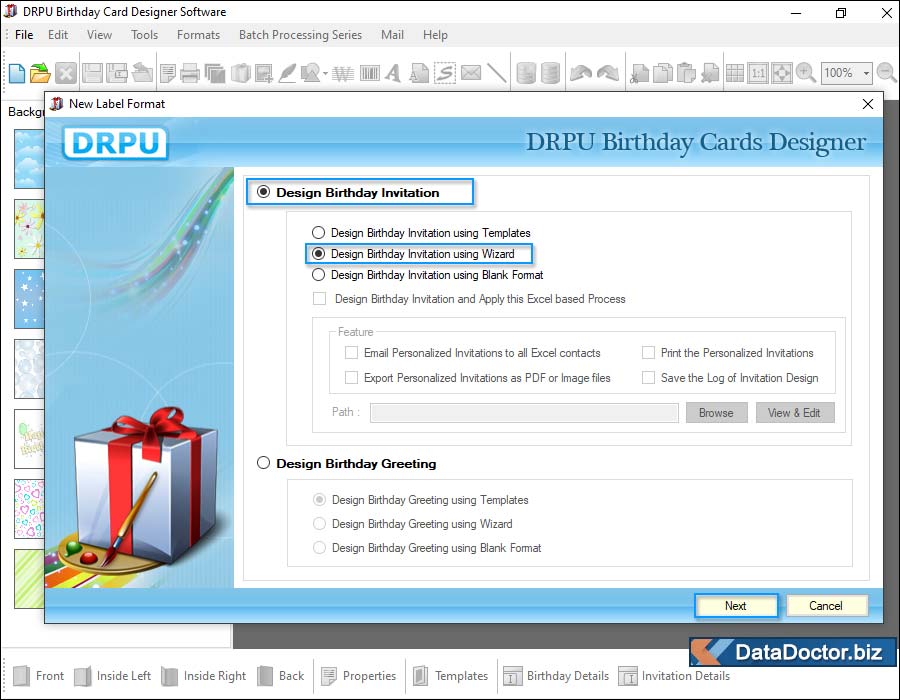Open Birthday Details in the bottom bar
900x700 pixels.
coord(556,675)
